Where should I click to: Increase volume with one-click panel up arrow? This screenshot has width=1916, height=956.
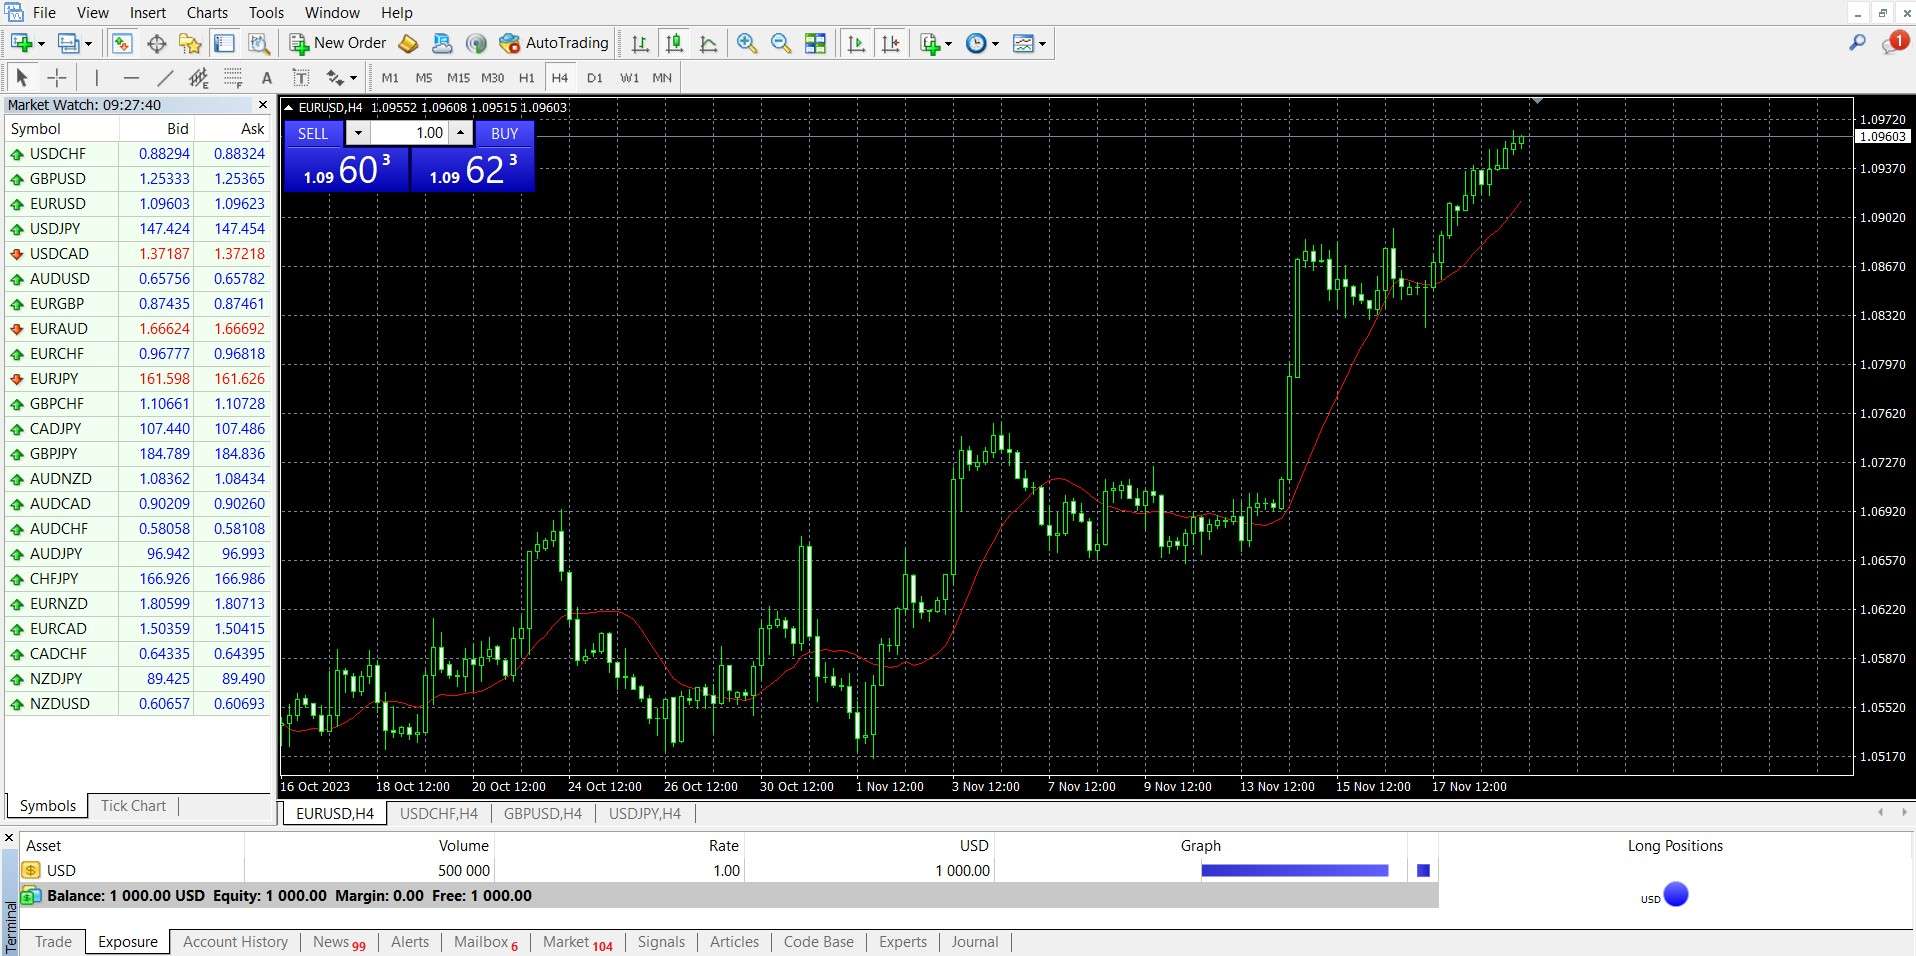click(460, 133)
